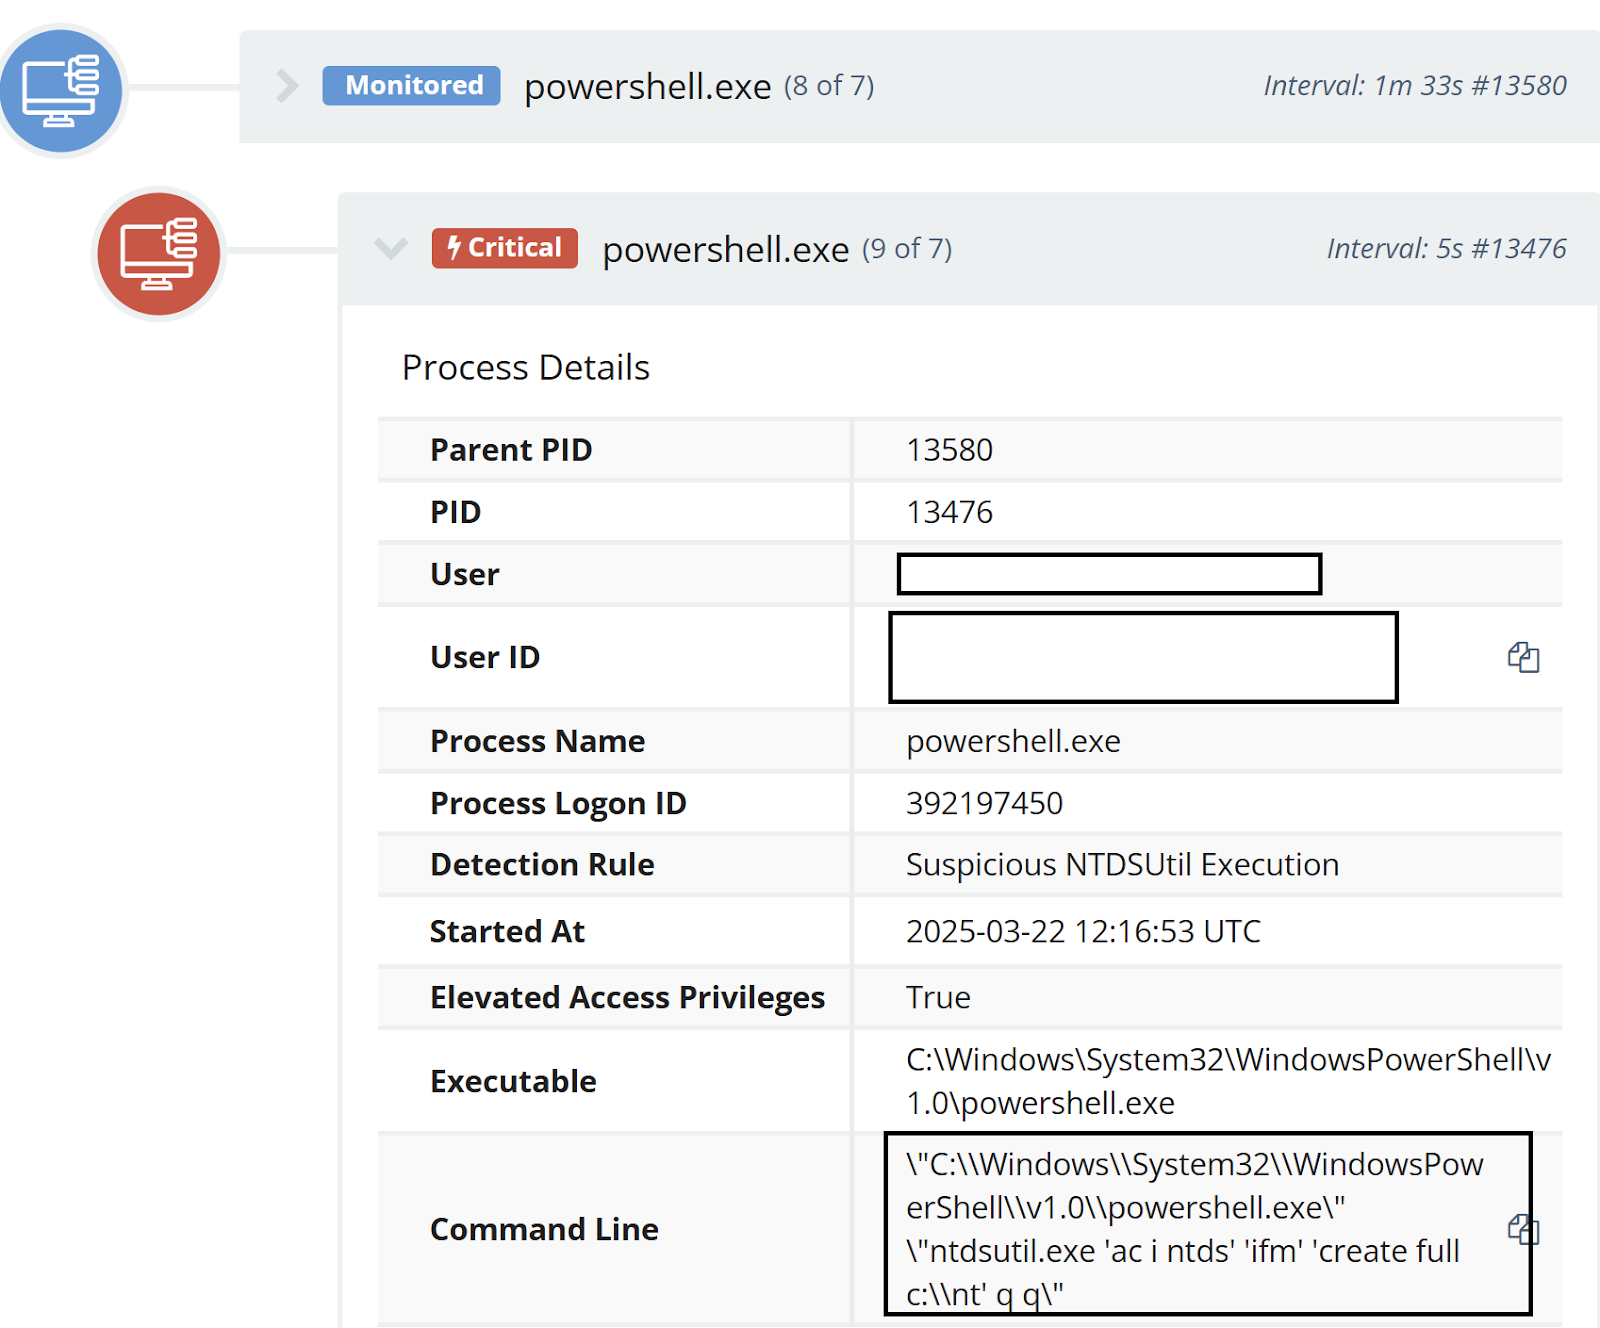Click the redacted User field box
Screen dimensions: 1600x1328
(x=1108, y=574)
